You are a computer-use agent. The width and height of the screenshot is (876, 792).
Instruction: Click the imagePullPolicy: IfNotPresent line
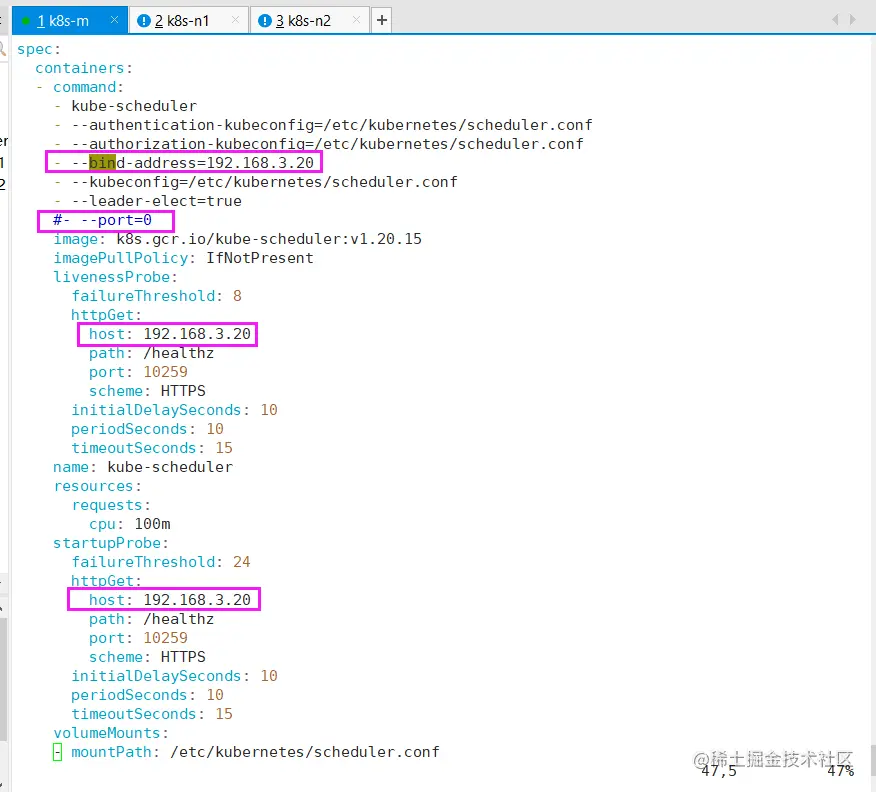click(x=183, y=258)
